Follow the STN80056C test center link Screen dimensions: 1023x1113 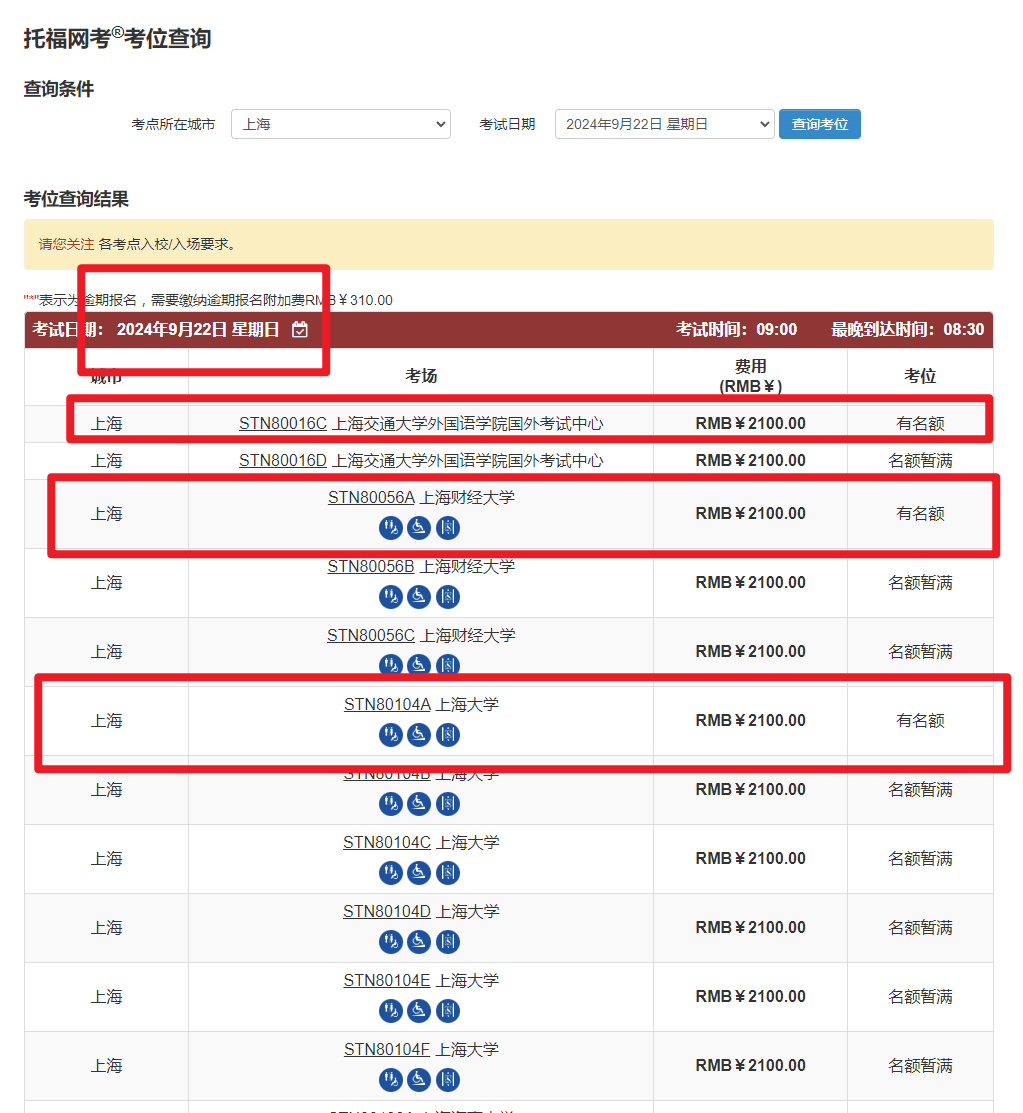tap(371, 635)
